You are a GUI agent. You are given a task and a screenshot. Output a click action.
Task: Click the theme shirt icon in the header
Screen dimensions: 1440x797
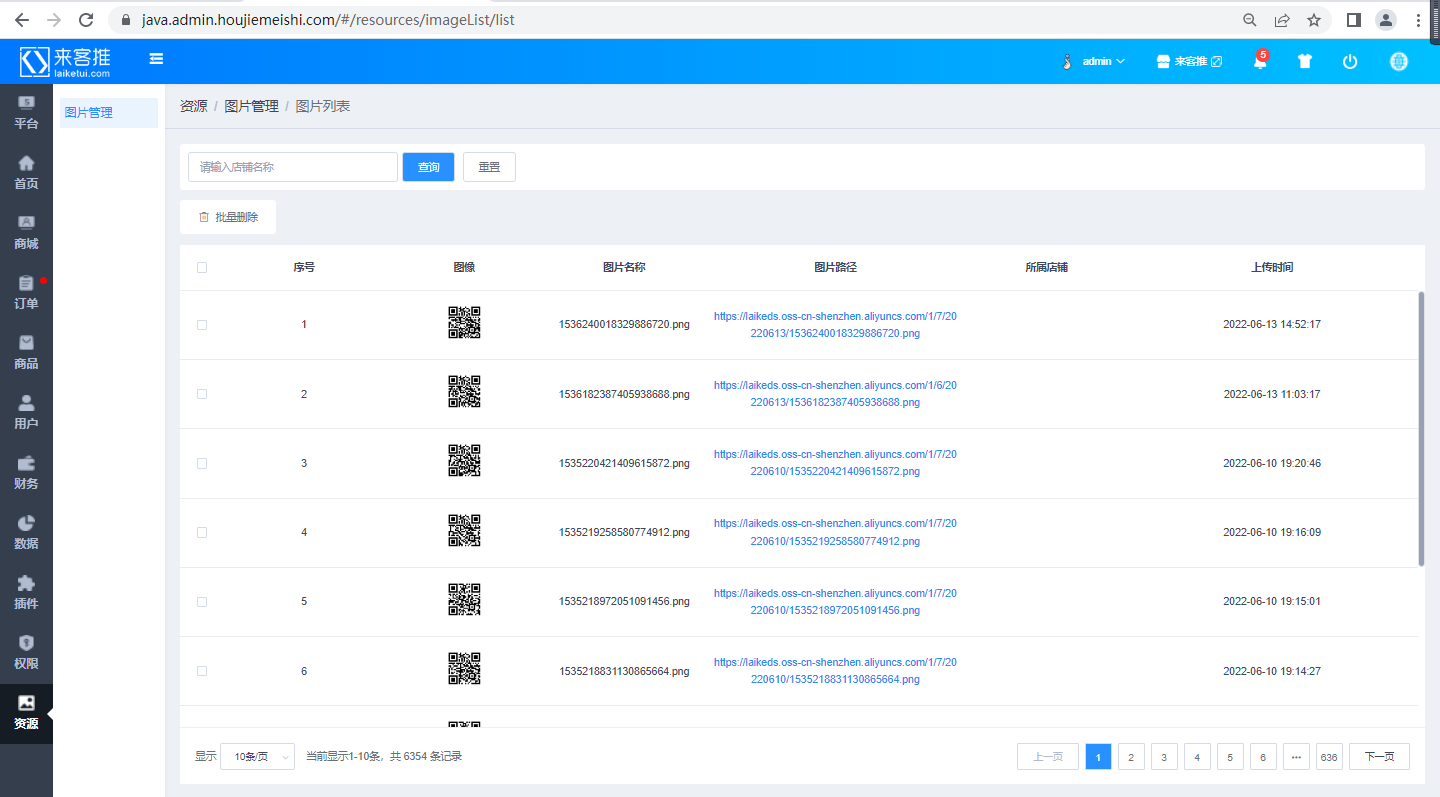tap(1304, 61)
